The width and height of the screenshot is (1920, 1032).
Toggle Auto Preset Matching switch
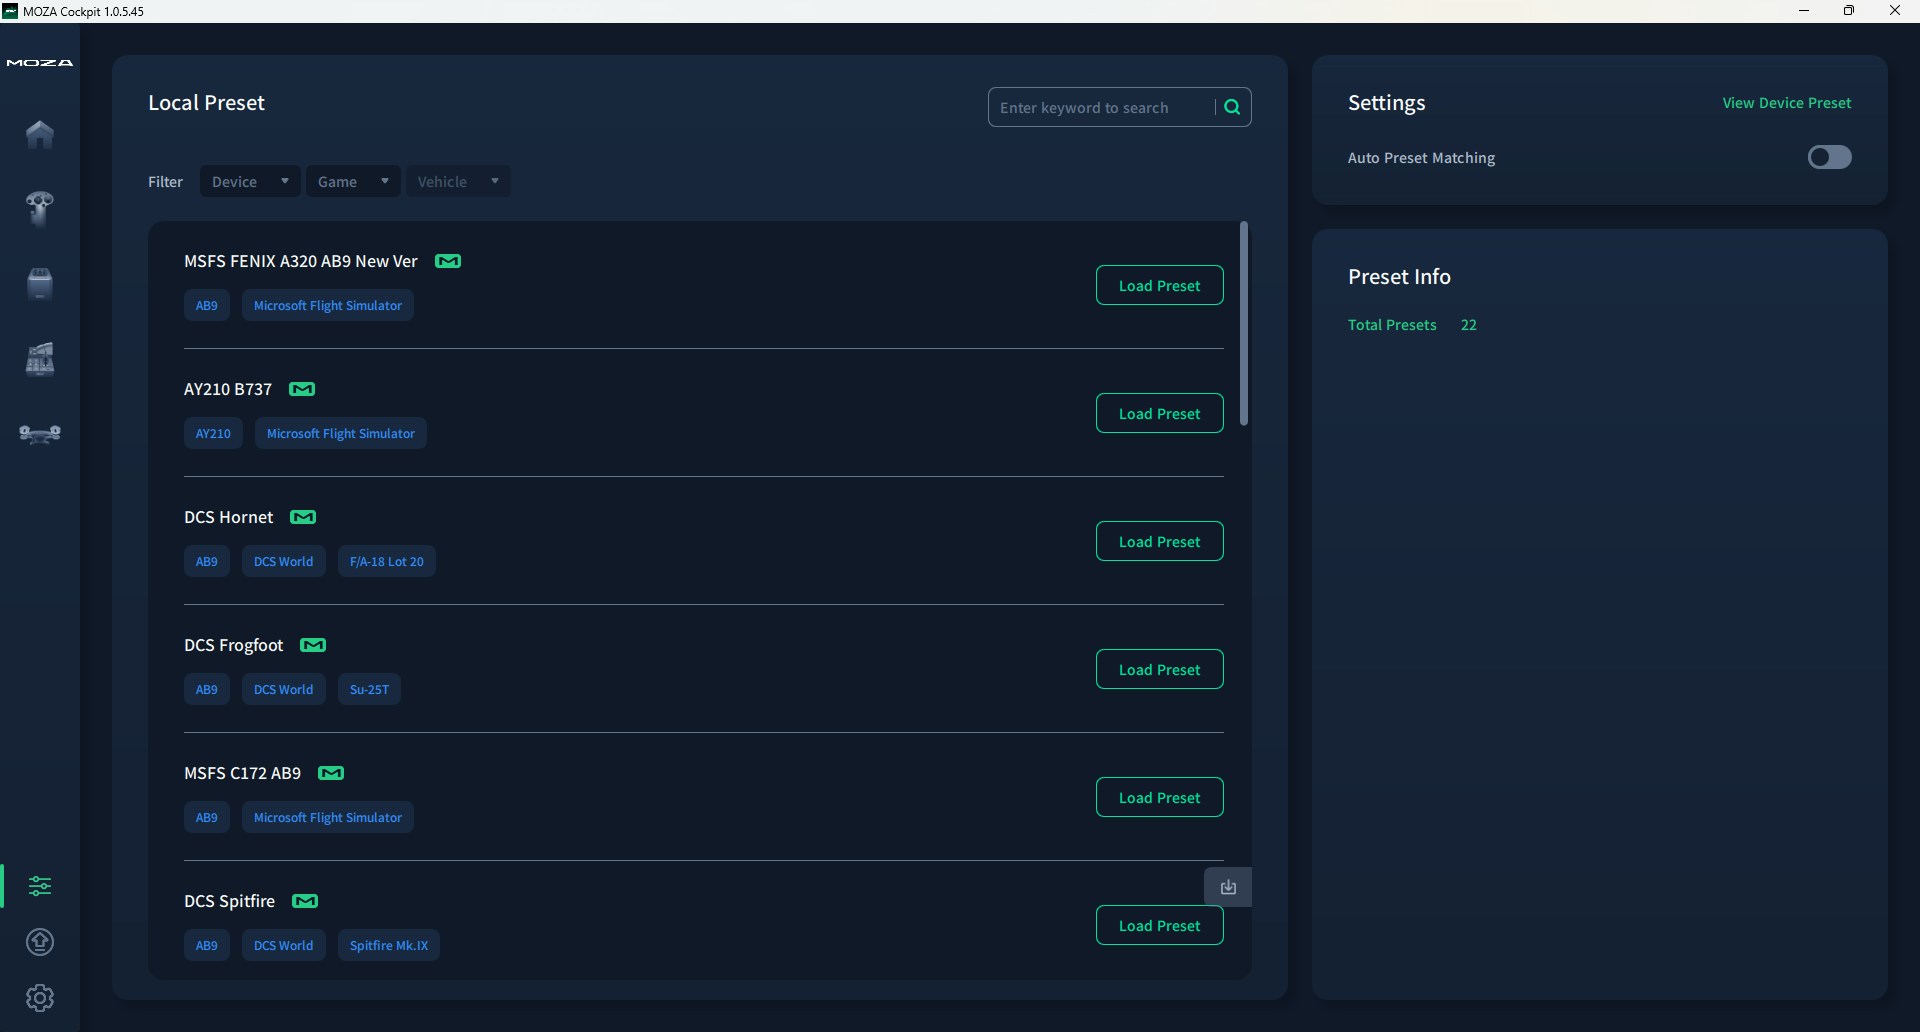1829,157
